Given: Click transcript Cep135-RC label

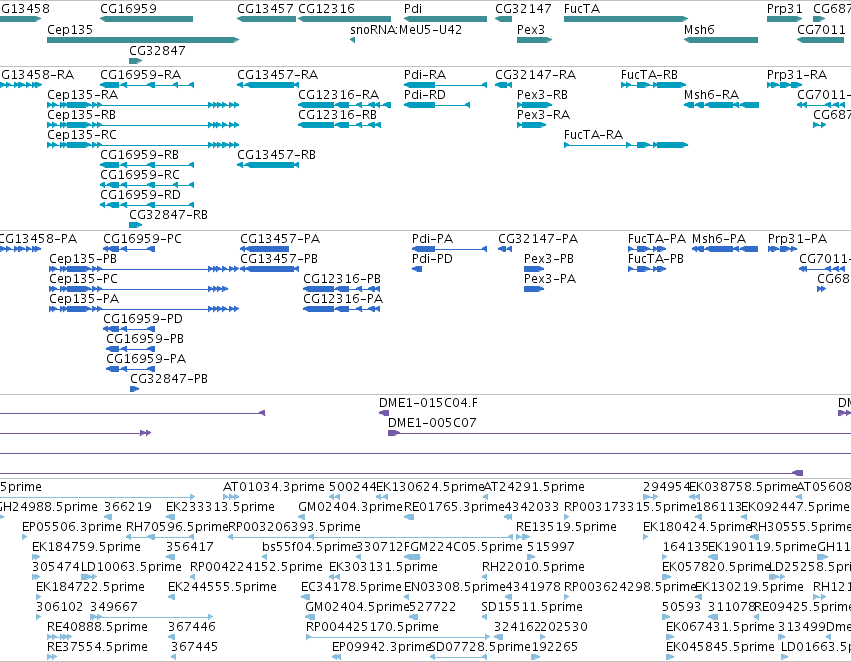Looking at the screenshot, I should point(82,135).
